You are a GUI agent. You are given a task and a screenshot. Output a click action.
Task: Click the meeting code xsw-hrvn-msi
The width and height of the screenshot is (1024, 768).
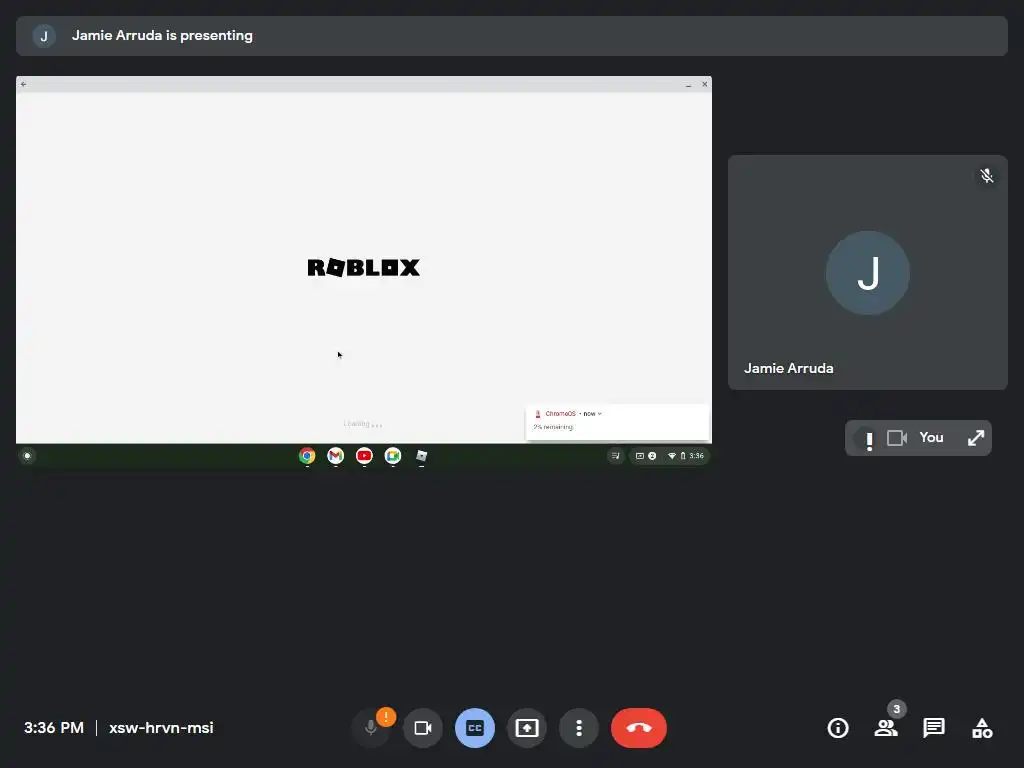[x=161, y=728]
